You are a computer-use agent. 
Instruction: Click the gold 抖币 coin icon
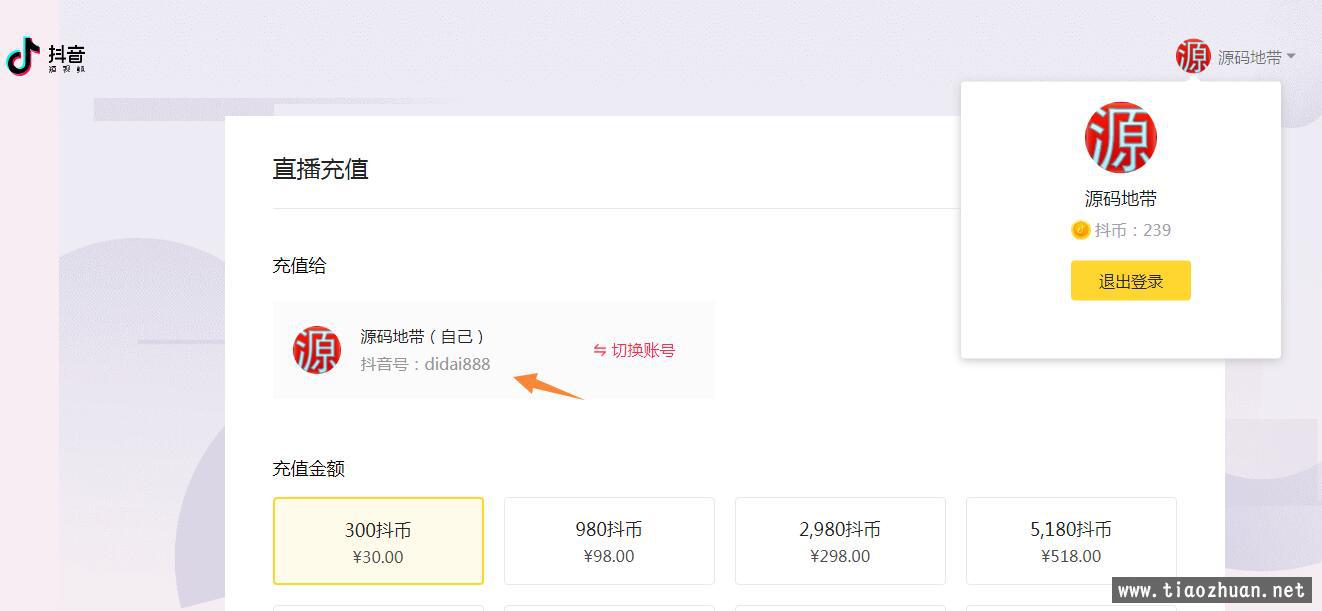1080,230
